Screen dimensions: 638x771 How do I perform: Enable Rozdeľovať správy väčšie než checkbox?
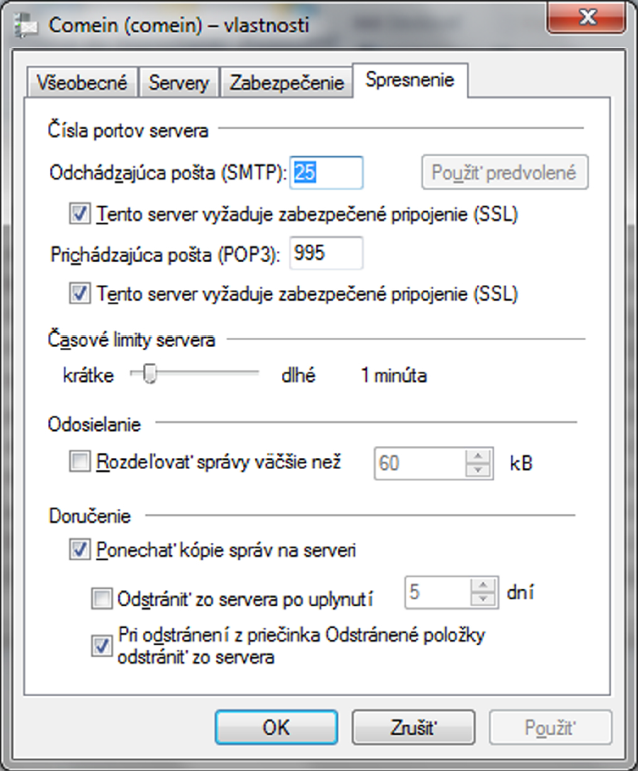(80, 462)
